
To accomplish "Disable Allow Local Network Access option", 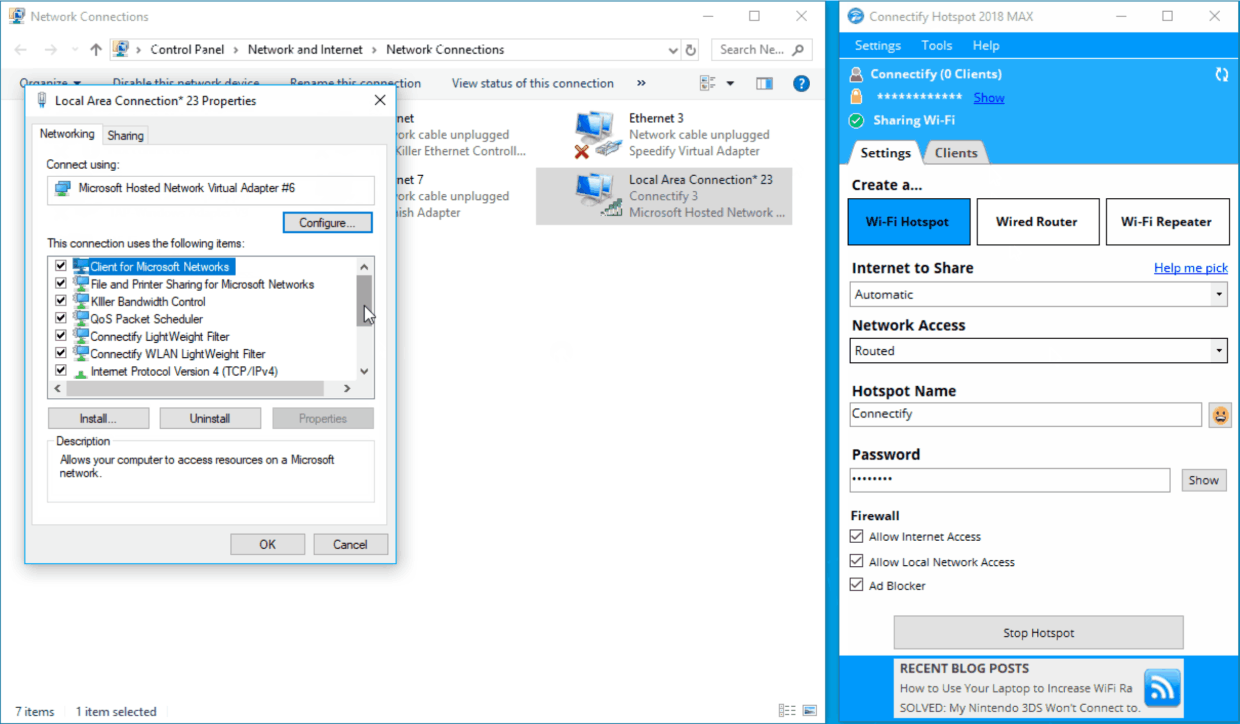I will point(856,562).
